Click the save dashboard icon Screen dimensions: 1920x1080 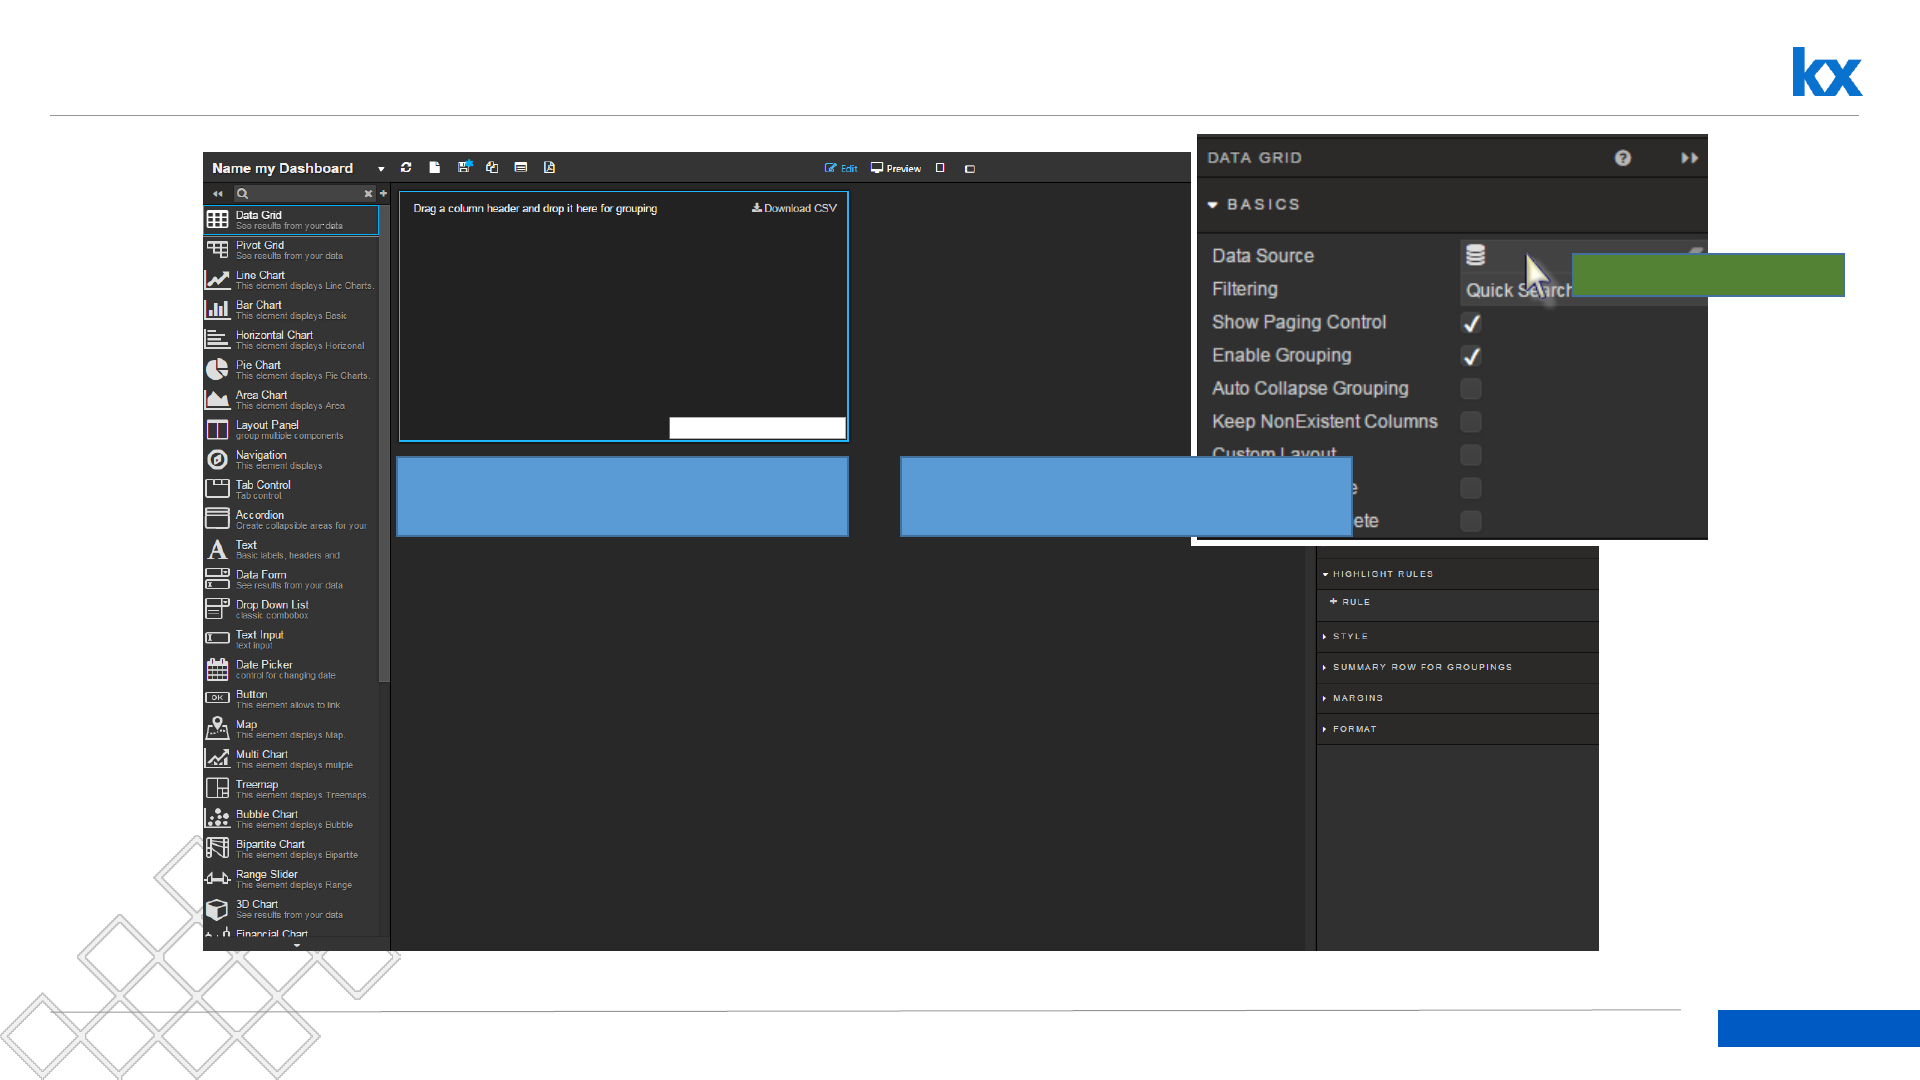click(464, 168)
